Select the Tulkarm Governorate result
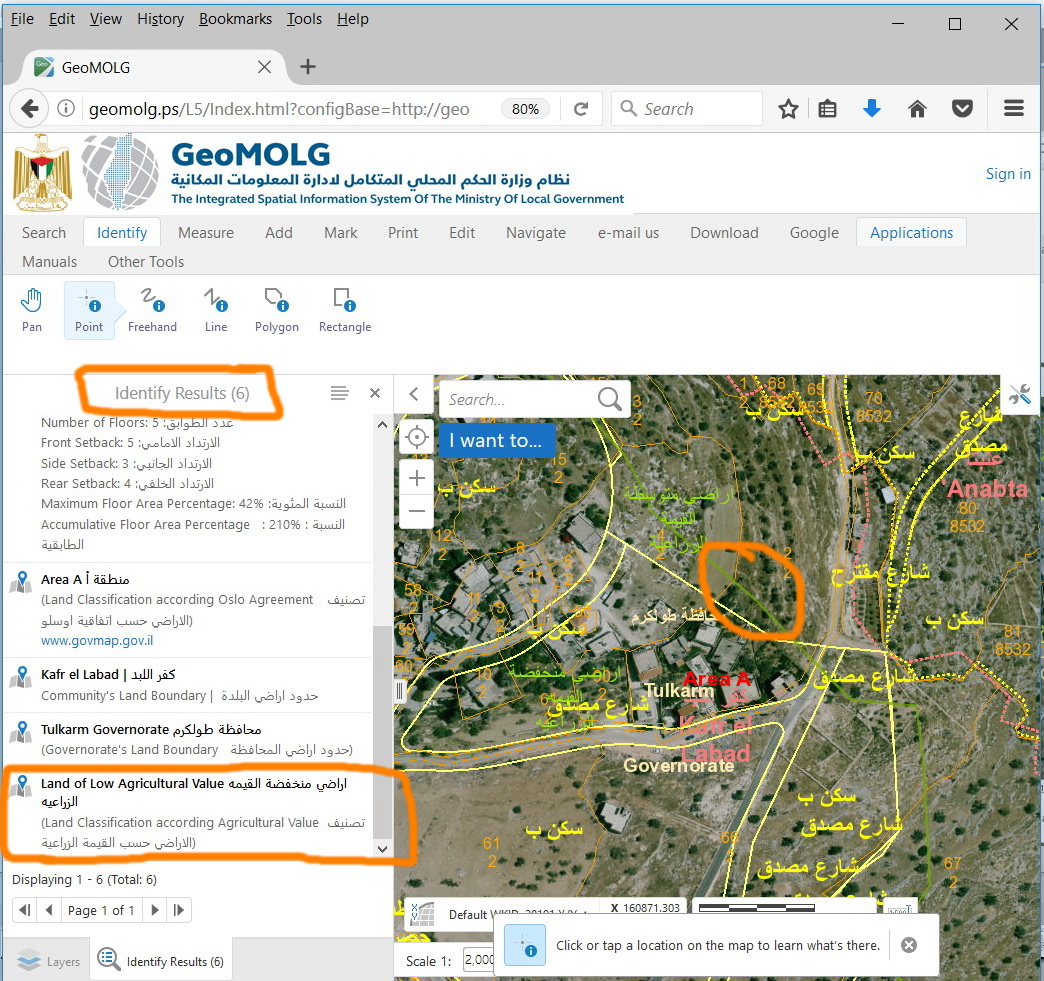Image resolution: width=1044 pixels, height=981 pixels. tap(188, 739)
